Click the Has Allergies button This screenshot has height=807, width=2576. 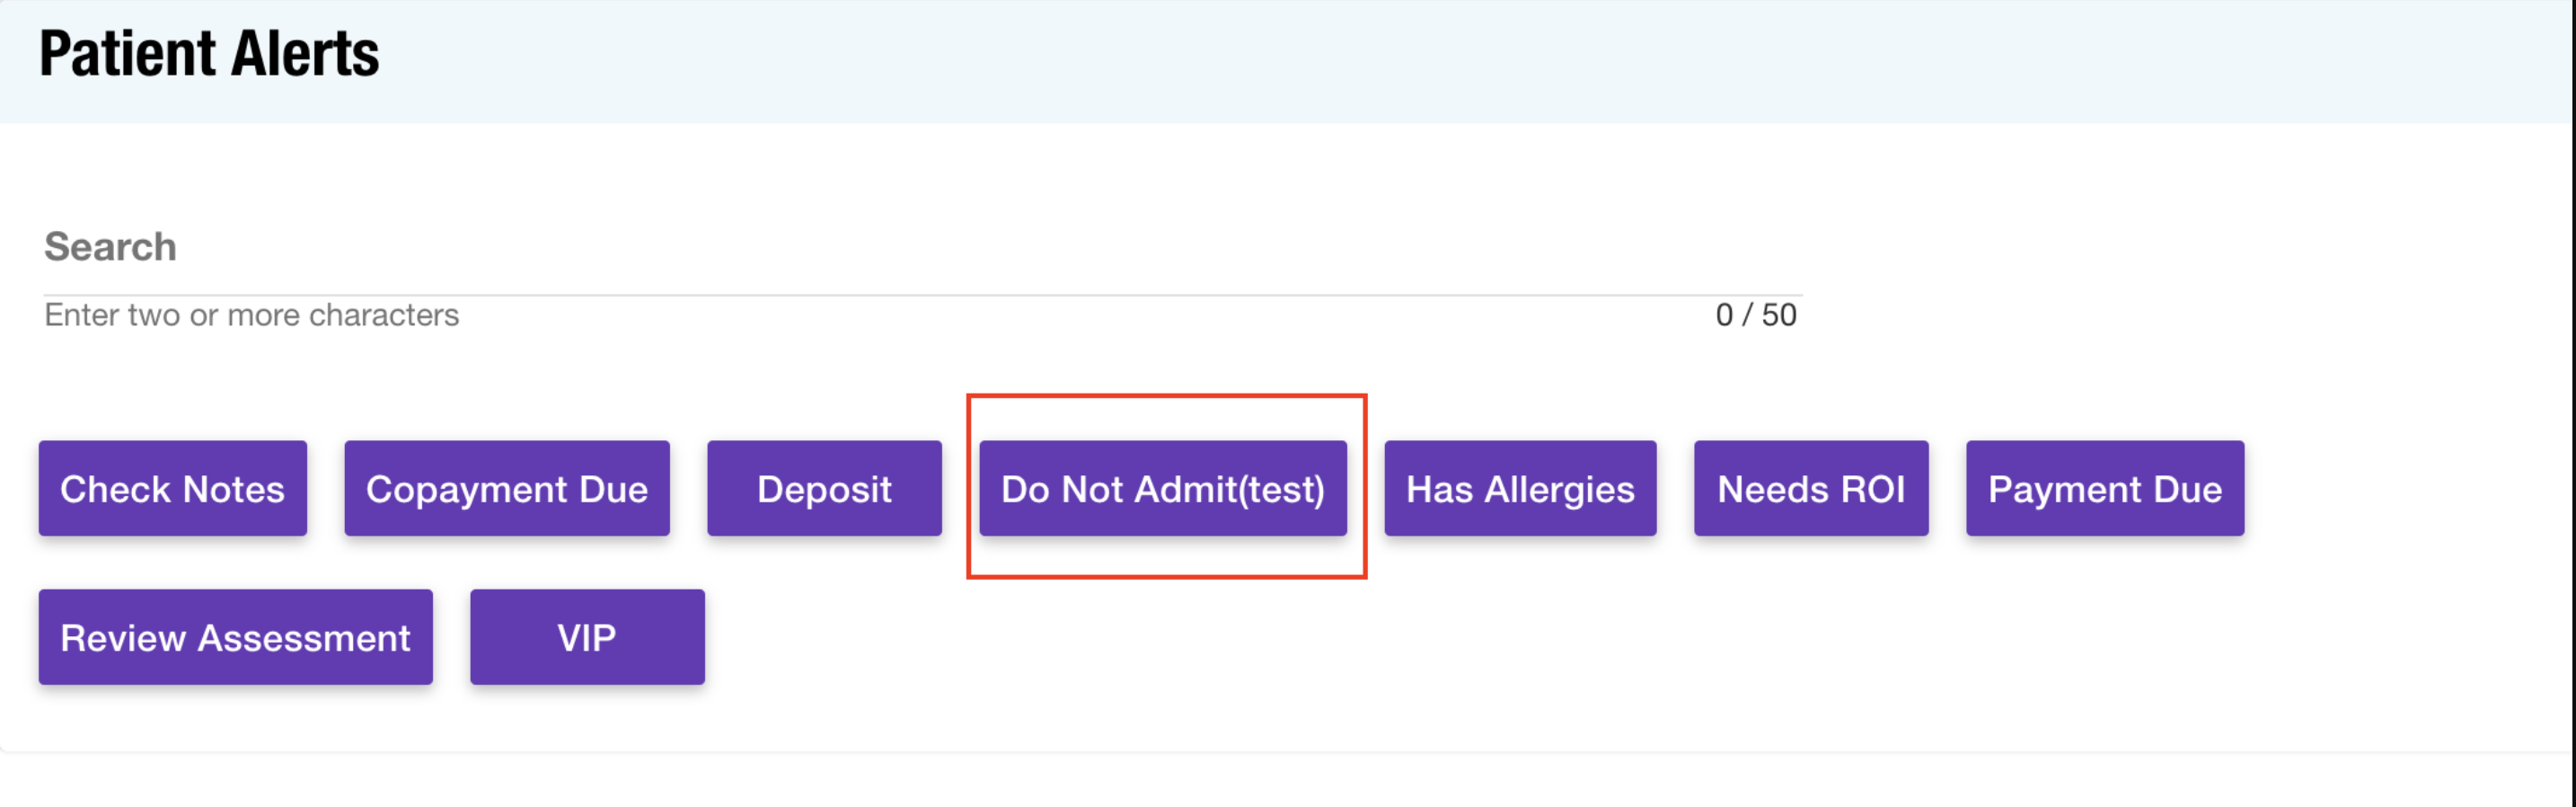coord(1519,489)
